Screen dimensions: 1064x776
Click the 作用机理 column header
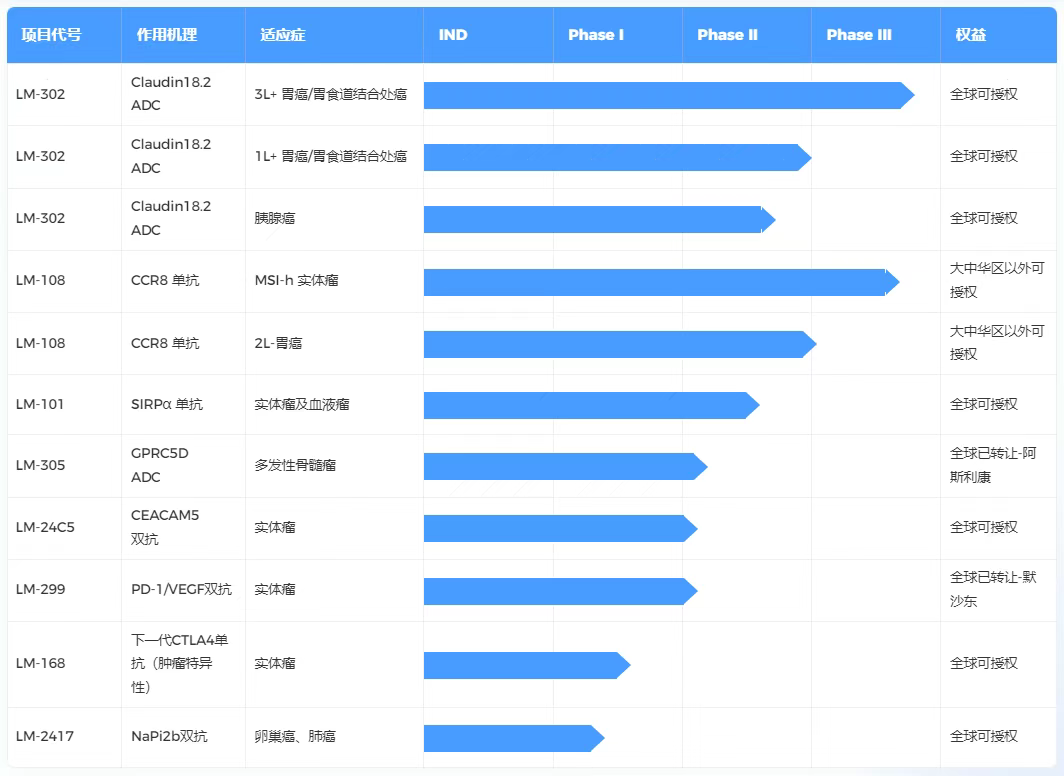(166, 35)
